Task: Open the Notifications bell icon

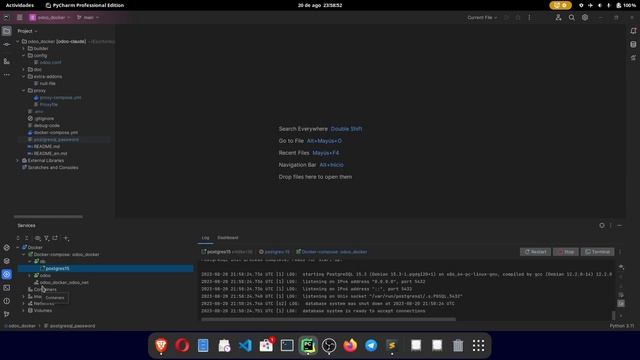Action: click(x=633, y=31)
